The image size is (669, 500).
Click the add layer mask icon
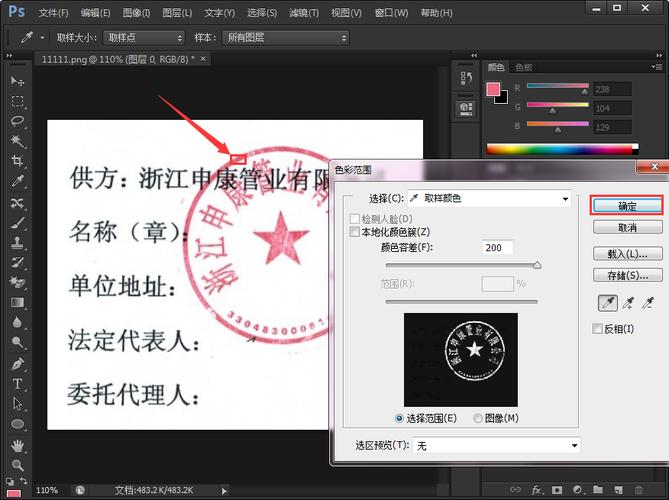[557, 490]
